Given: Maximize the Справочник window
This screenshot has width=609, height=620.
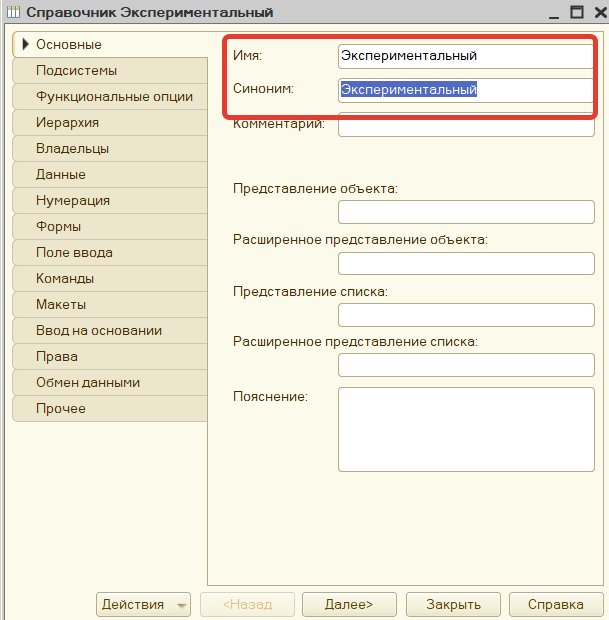Looking at the screenshot, I should click(577, 12).
